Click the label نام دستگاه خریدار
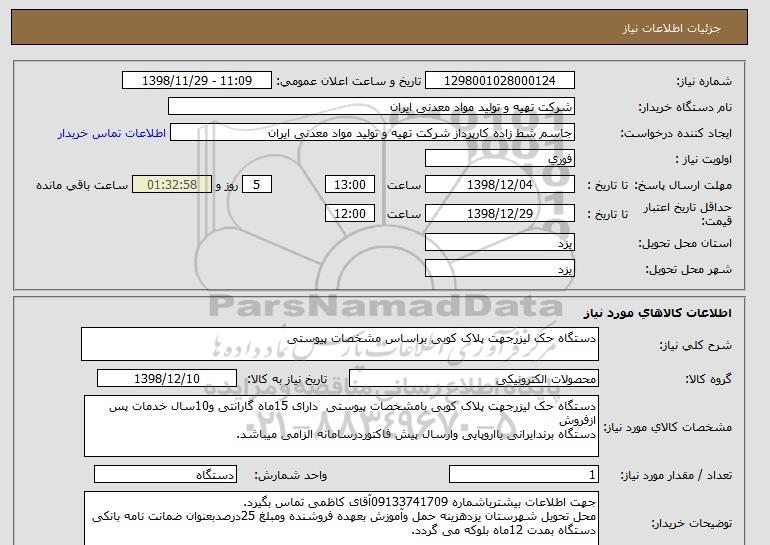The width and height of the screenshot is (770, 545). [x=685, y=108]
